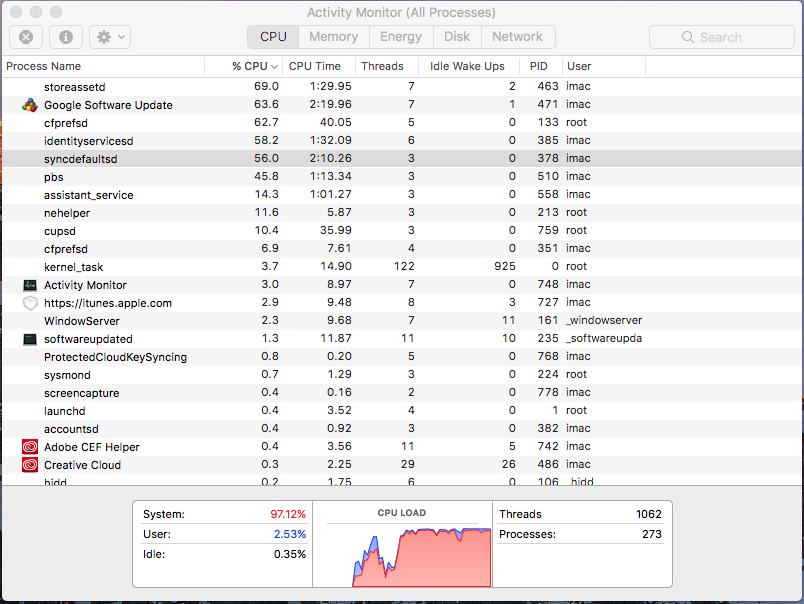804x604 pixels.
Task: Click the Adobe CEF Helper name
Action: click(92, 447)
